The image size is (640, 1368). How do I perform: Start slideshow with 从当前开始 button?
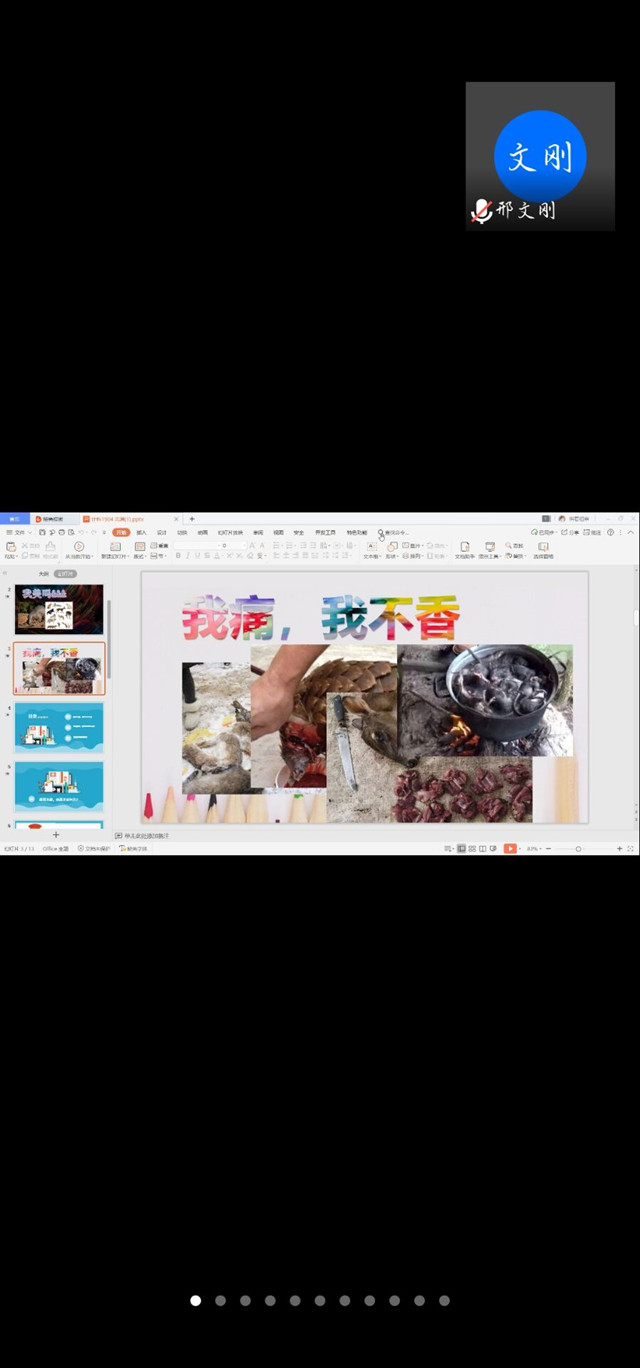78,550
